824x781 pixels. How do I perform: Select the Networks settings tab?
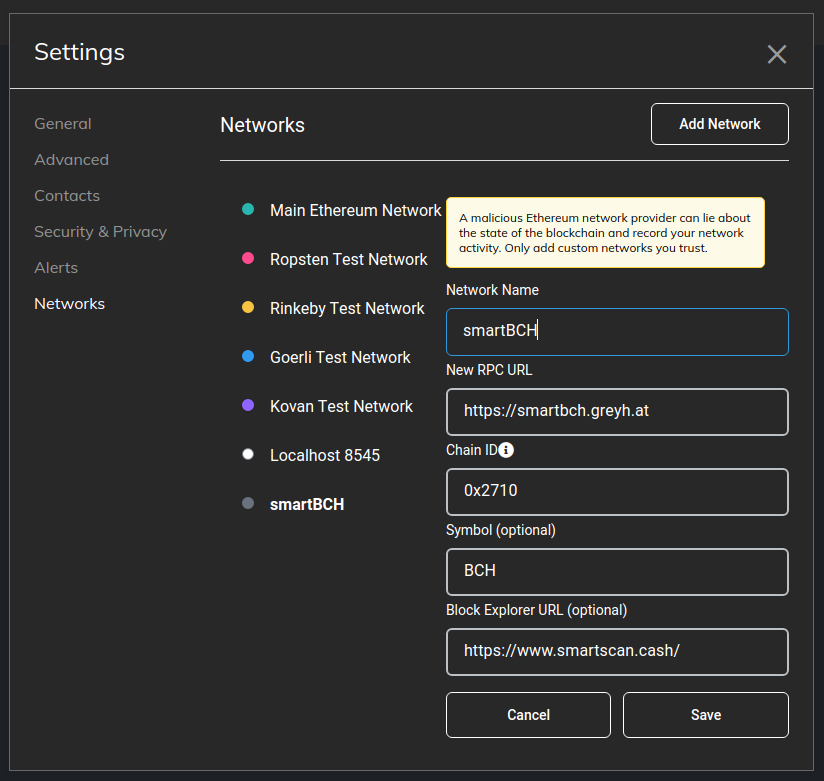[x=69, y=304]
